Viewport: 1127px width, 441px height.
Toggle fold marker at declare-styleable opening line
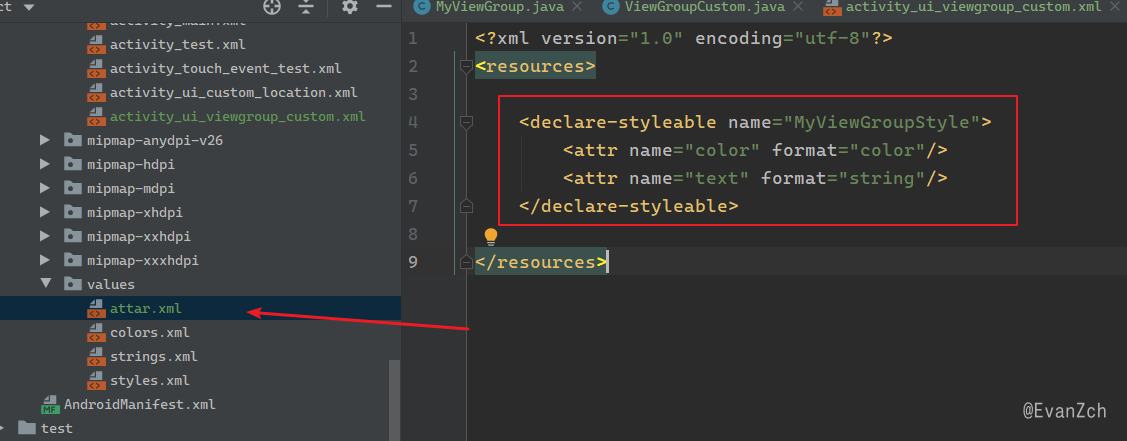point(466,123)
